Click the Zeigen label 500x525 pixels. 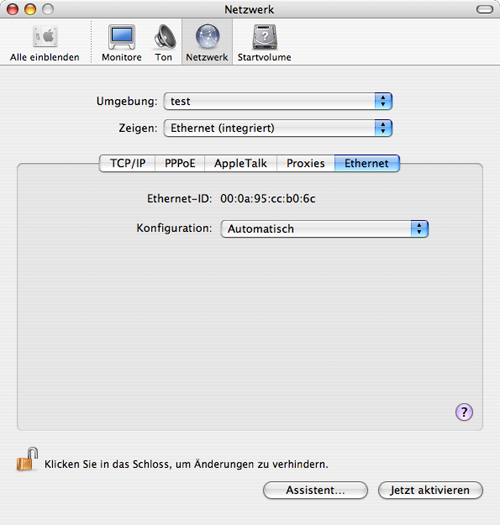(x=138, y=128)
